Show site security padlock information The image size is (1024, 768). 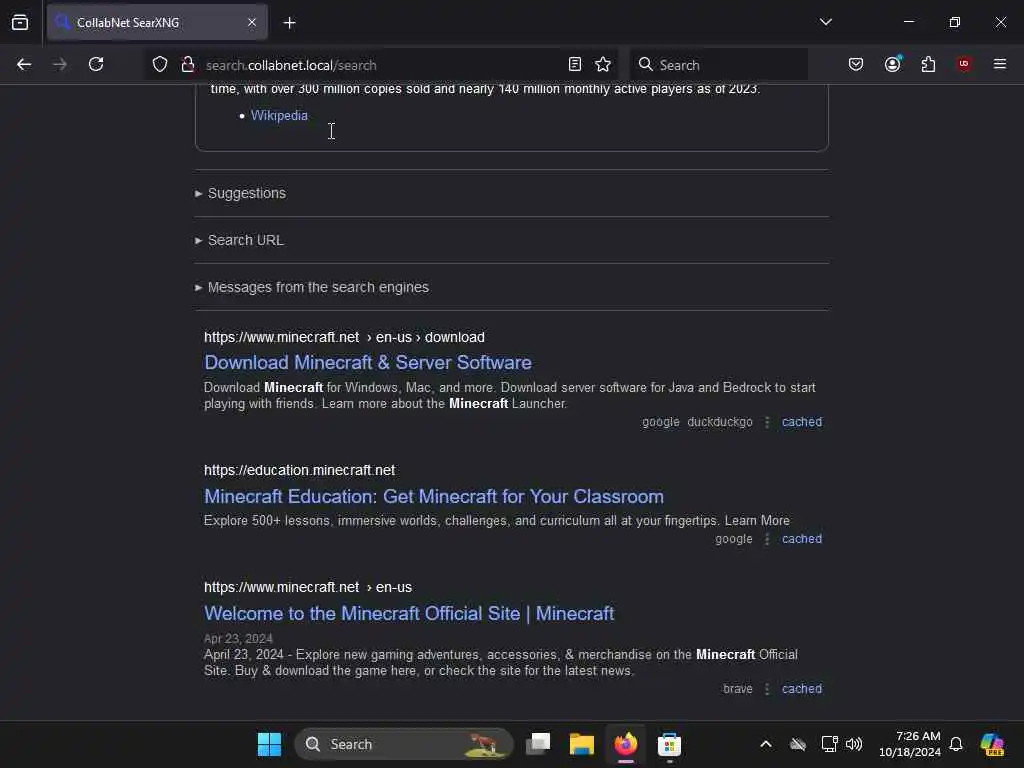click(187, 64)
